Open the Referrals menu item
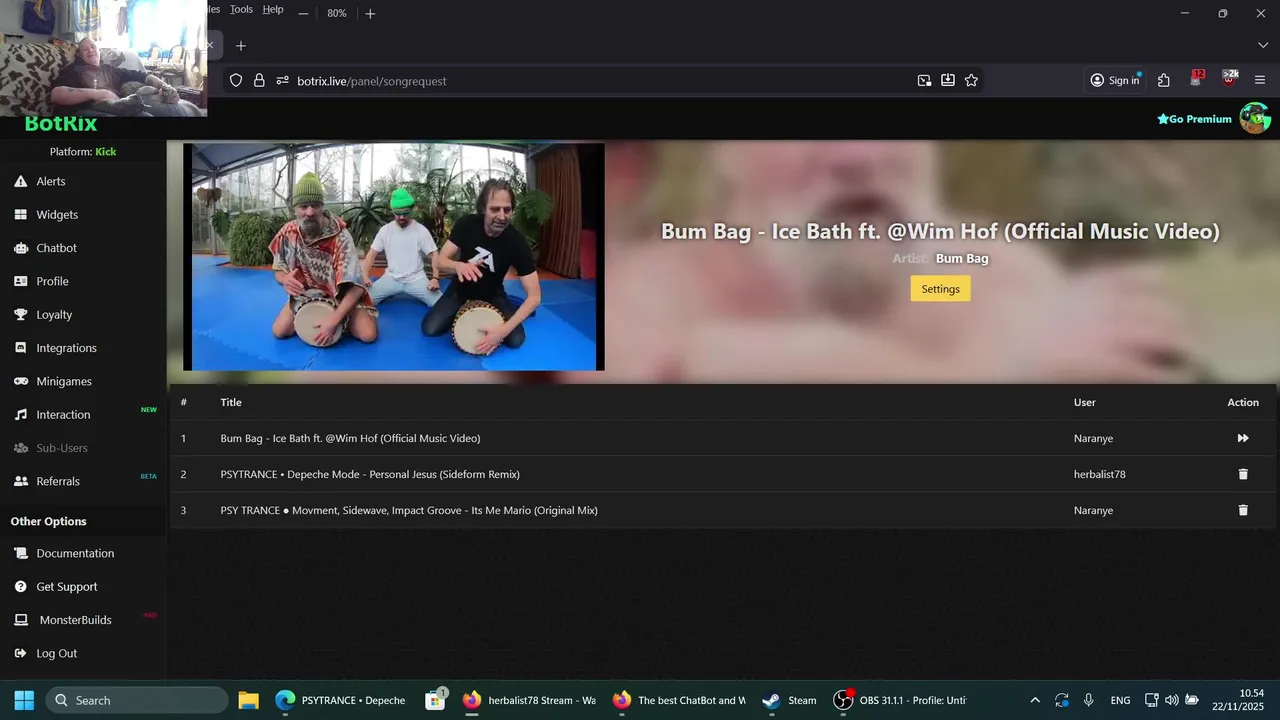This screenshot has width=1280, height=720. point(58,481)
